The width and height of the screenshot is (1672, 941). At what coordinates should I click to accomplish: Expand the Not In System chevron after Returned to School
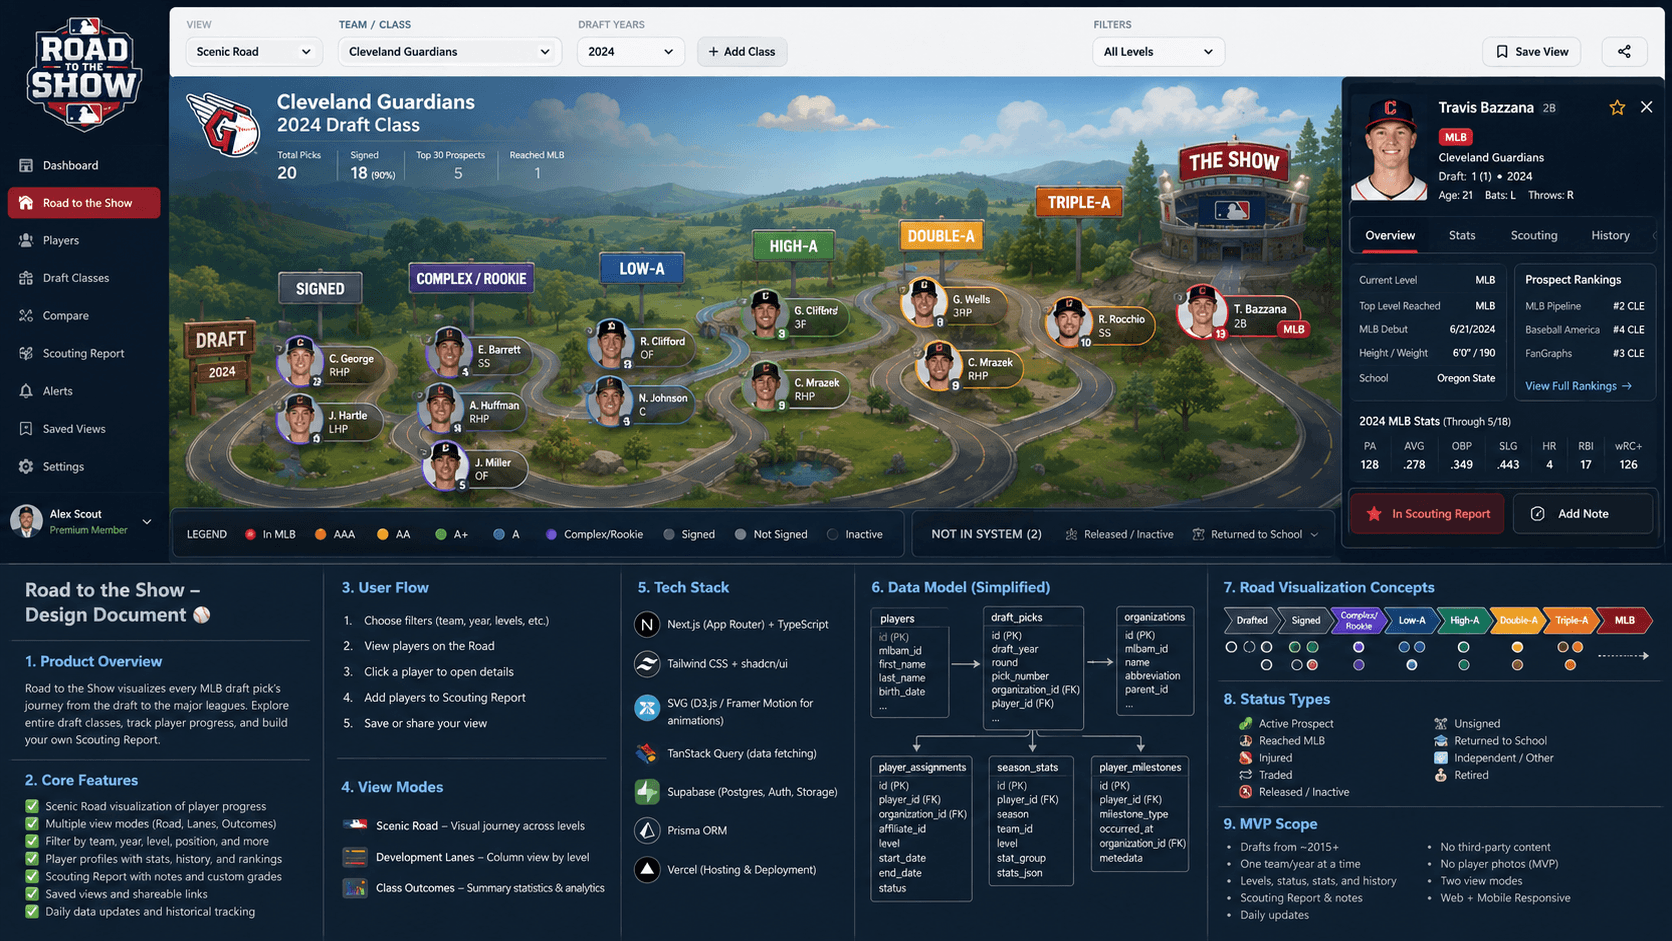[1314, 535]
